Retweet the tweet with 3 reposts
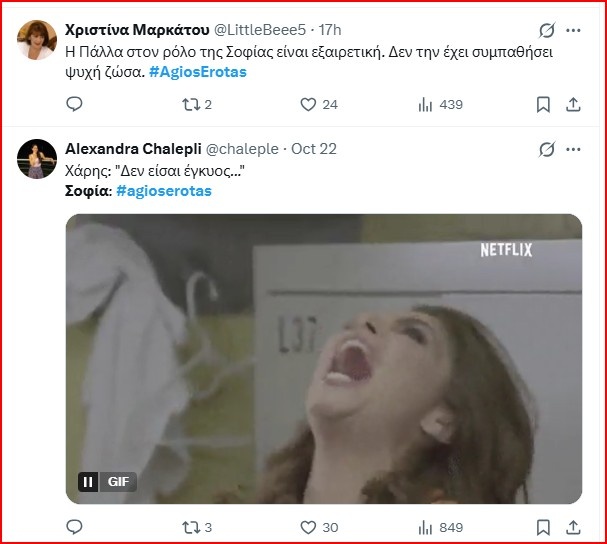This screenshot has height=544, width=607. [189, 526]
